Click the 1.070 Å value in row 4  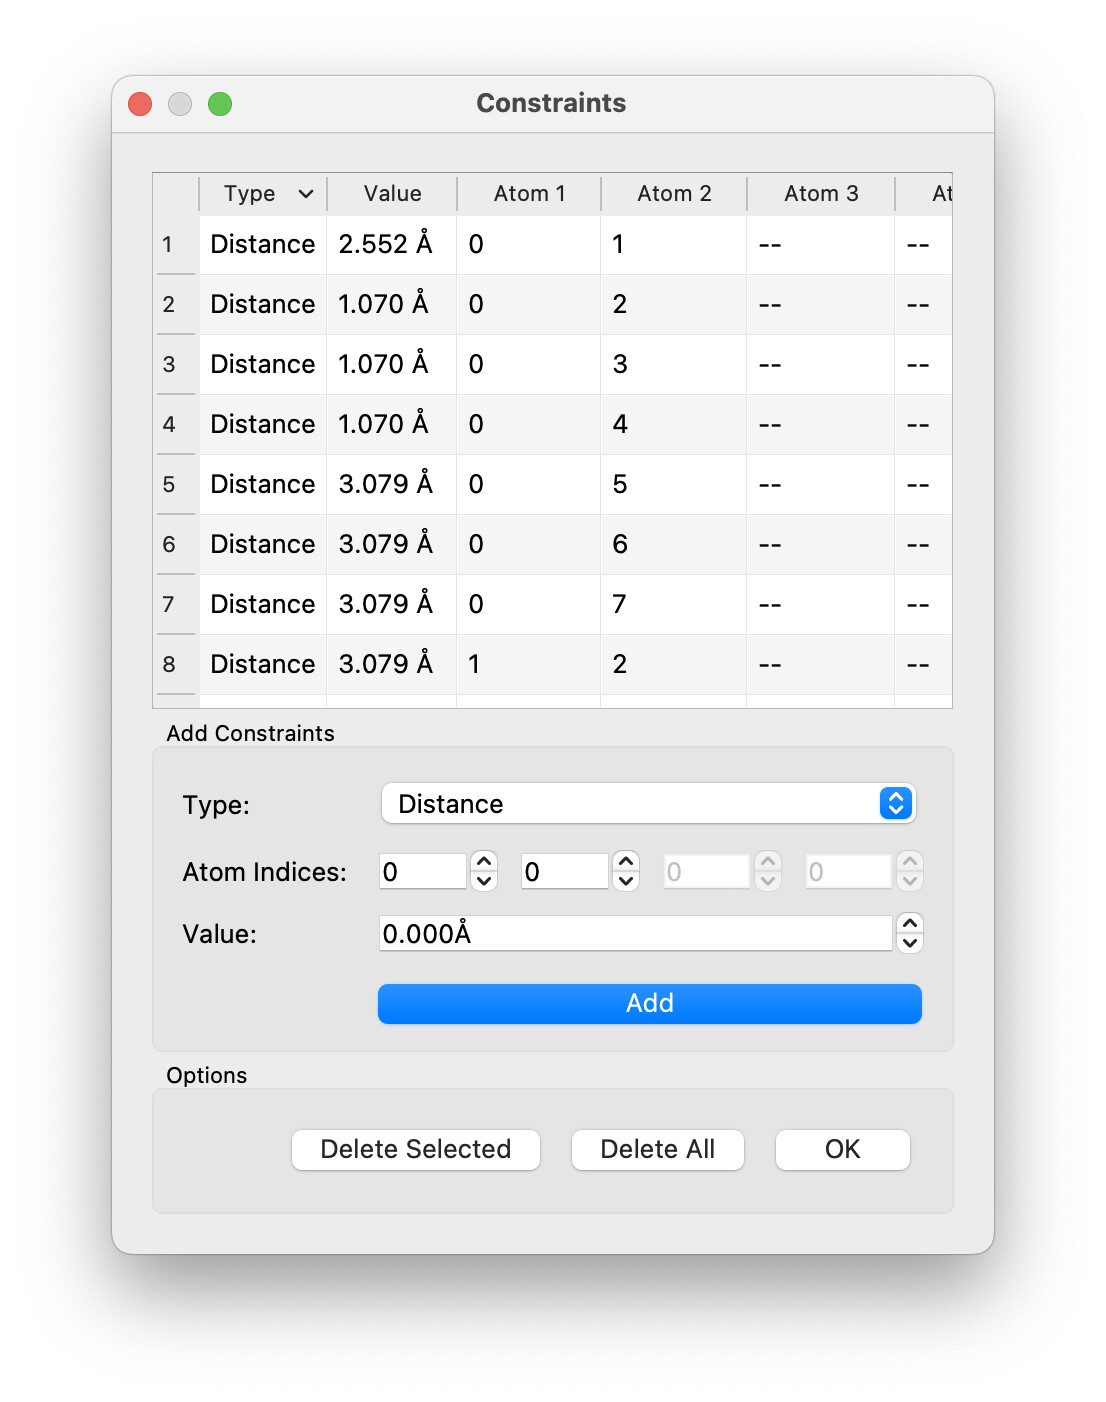pos(392,424)
